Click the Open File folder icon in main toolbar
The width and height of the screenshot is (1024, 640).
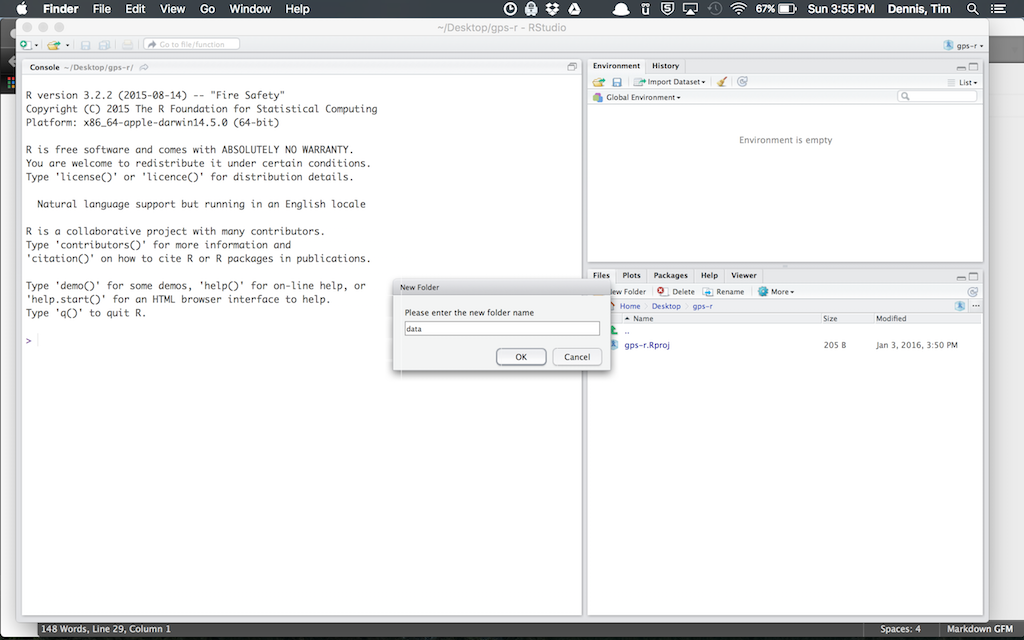54,44
